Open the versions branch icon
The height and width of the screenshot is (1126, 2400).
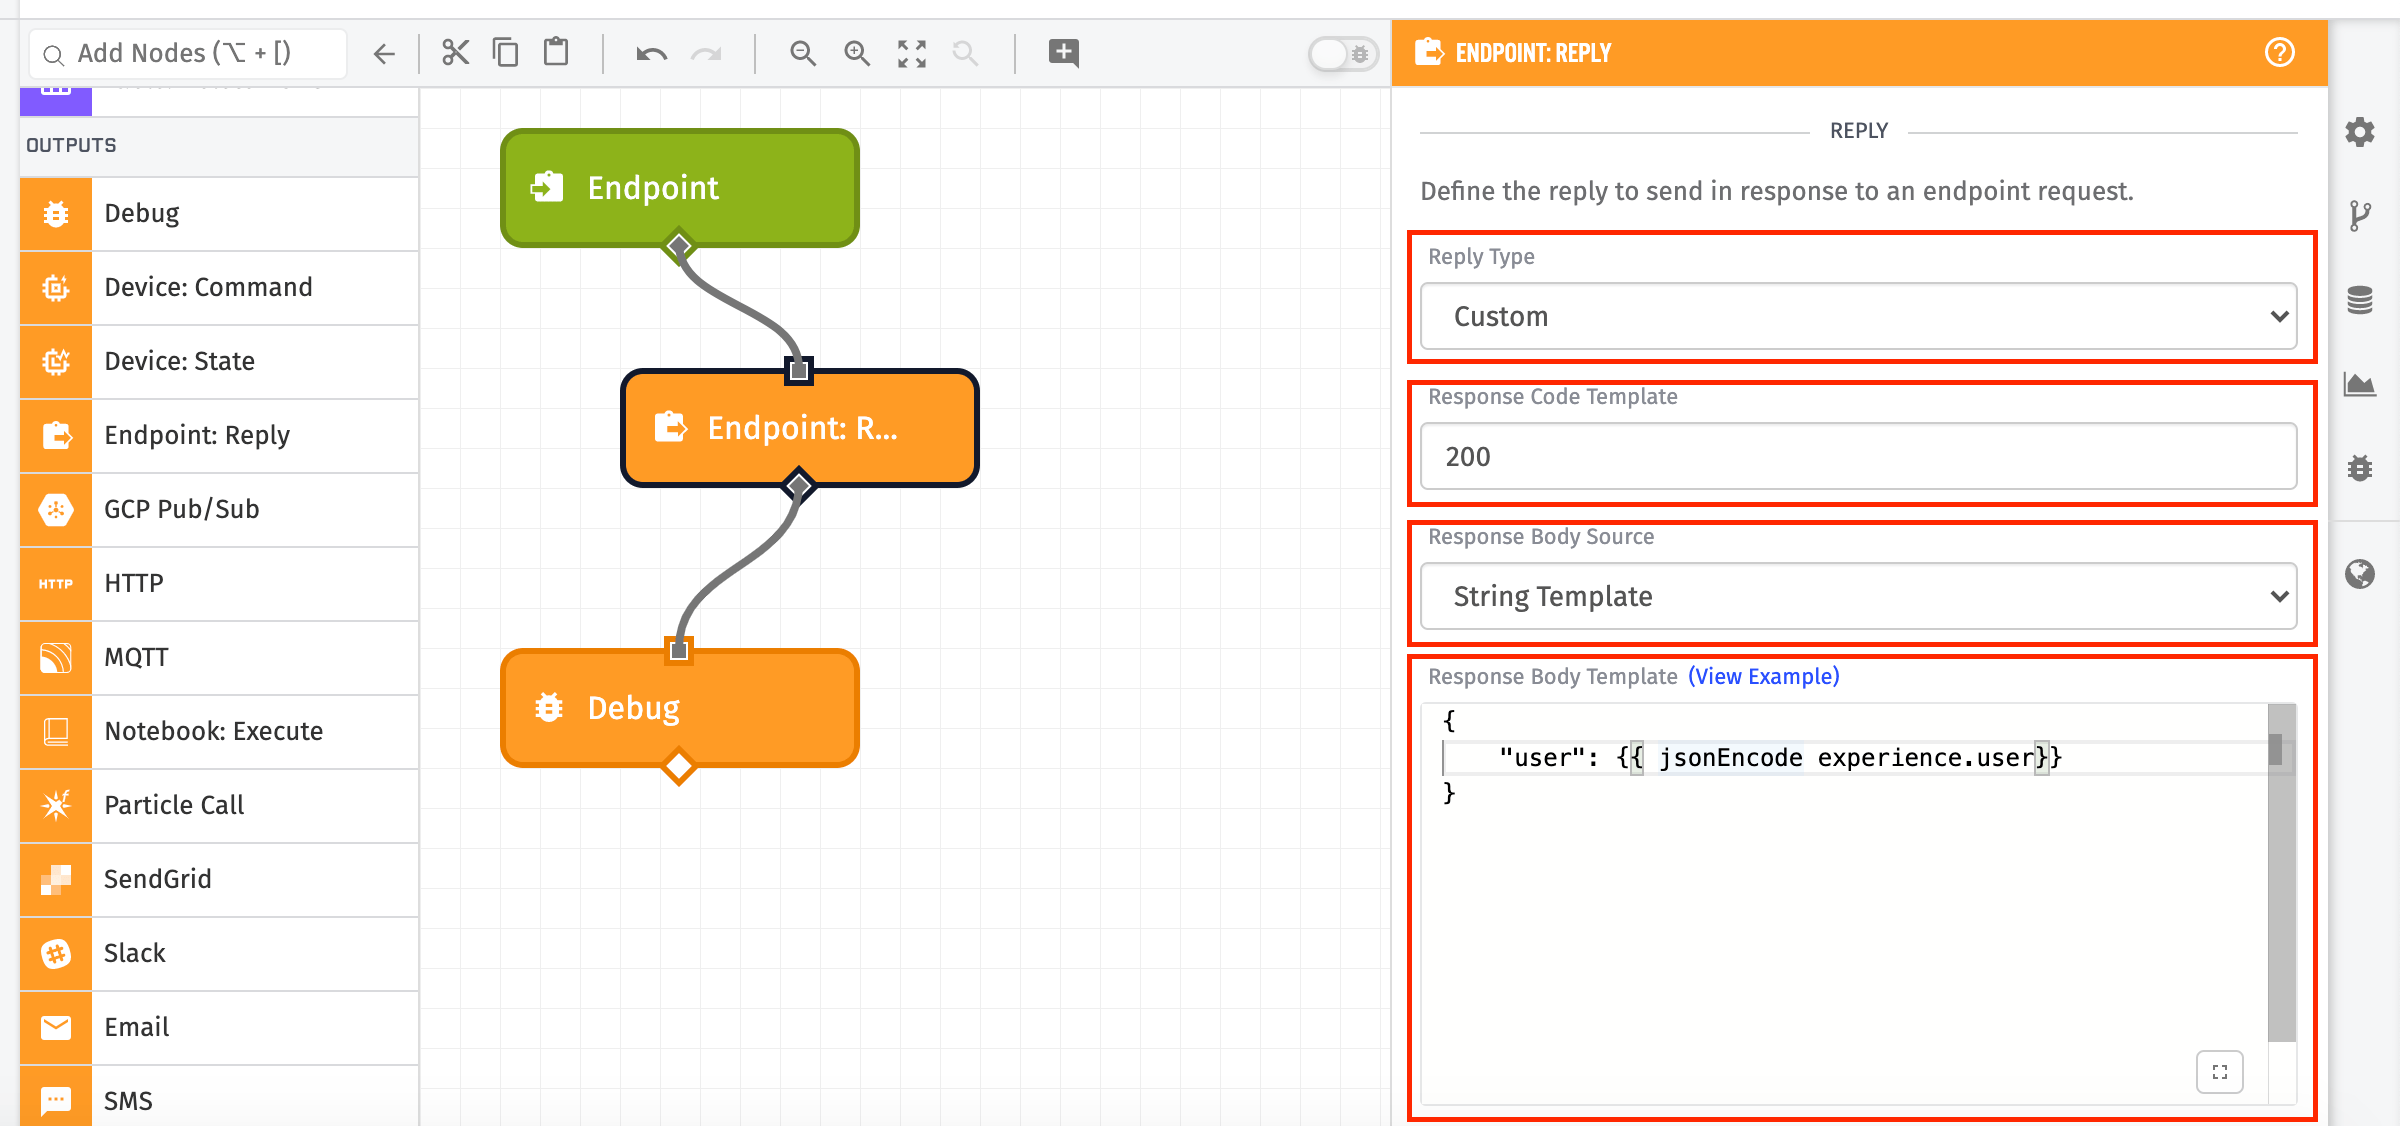click(2360, 215)
